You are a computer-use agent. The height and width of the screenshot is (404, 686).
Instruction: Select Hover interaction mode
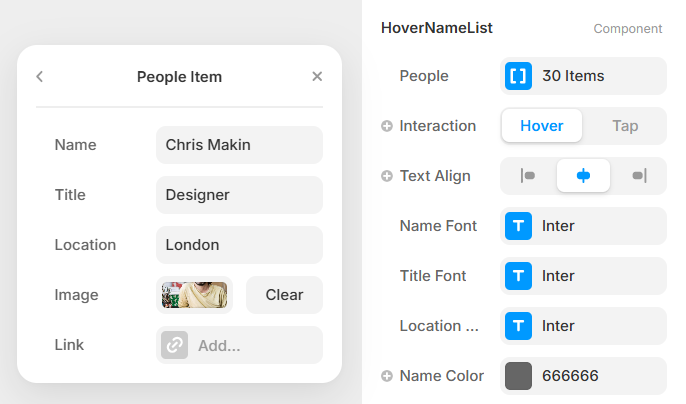(542, 126)
